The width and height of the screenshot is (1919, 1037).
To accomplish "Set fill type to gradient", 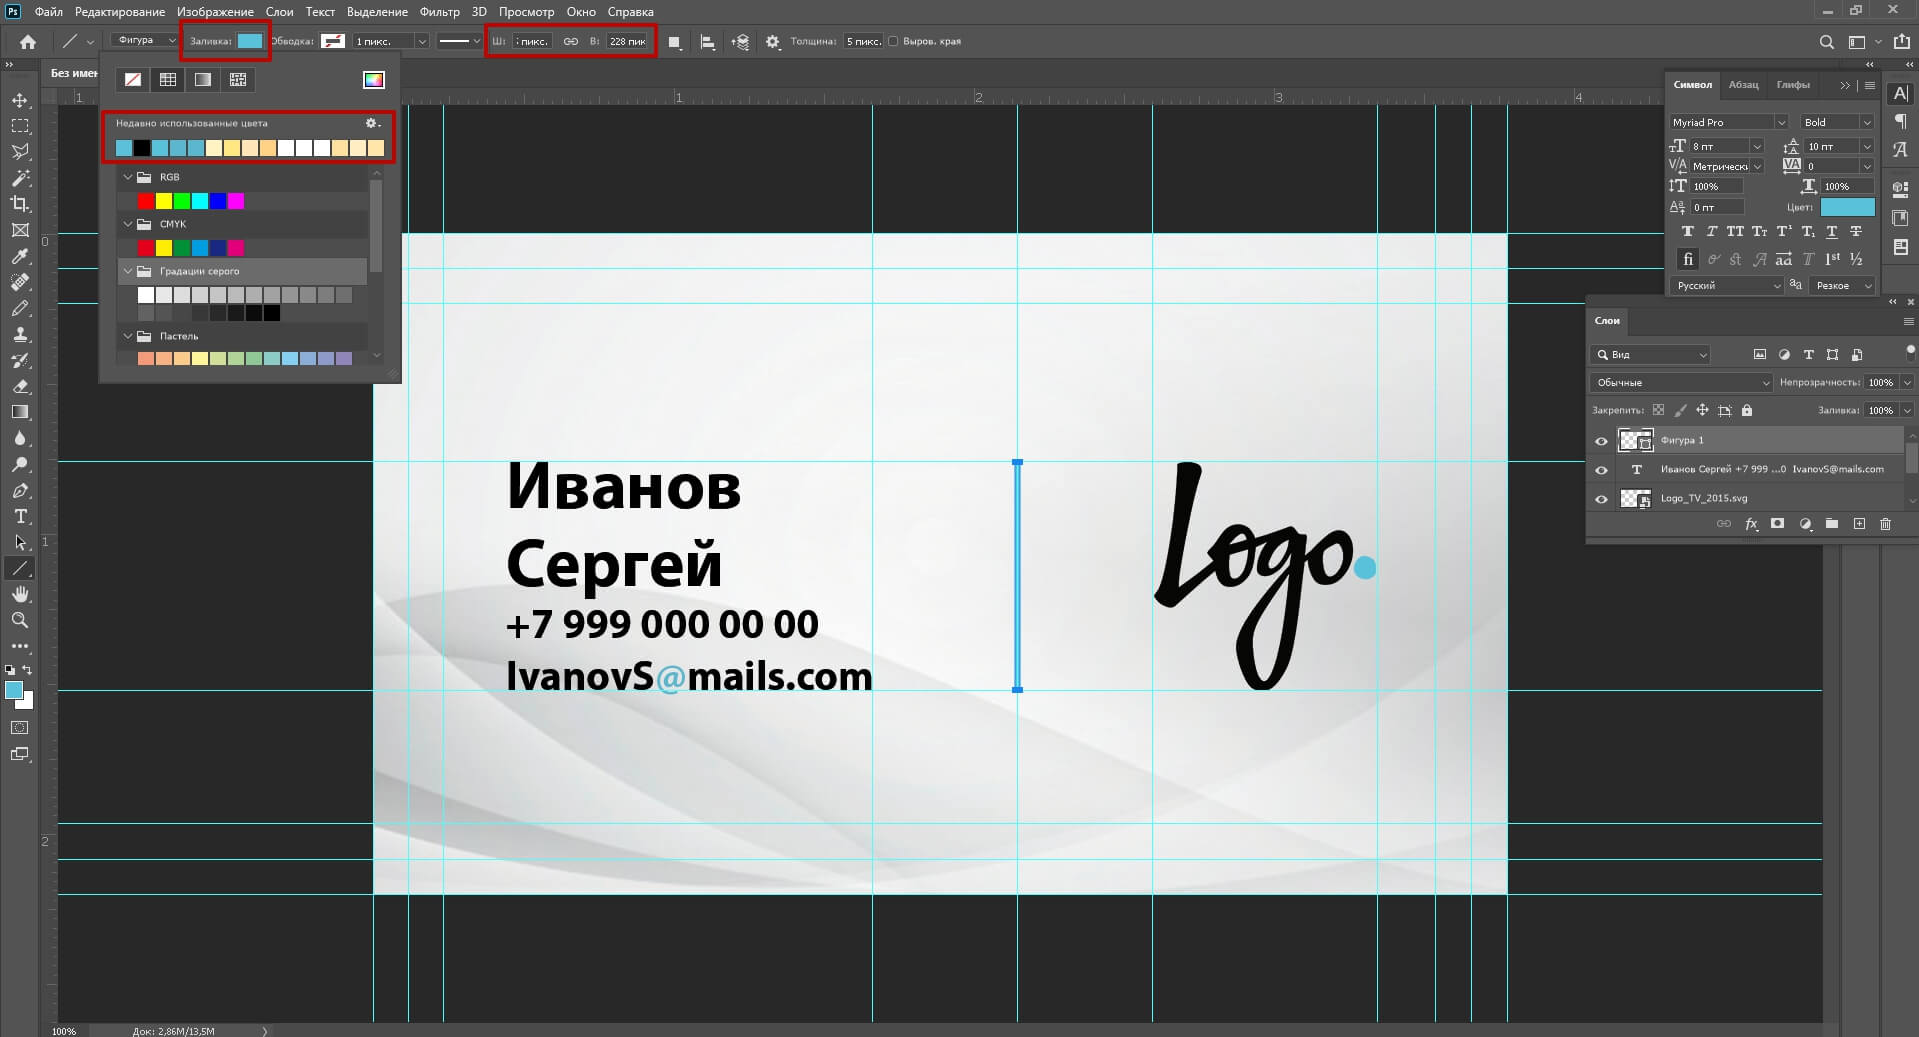I will (x=203, y=80).
